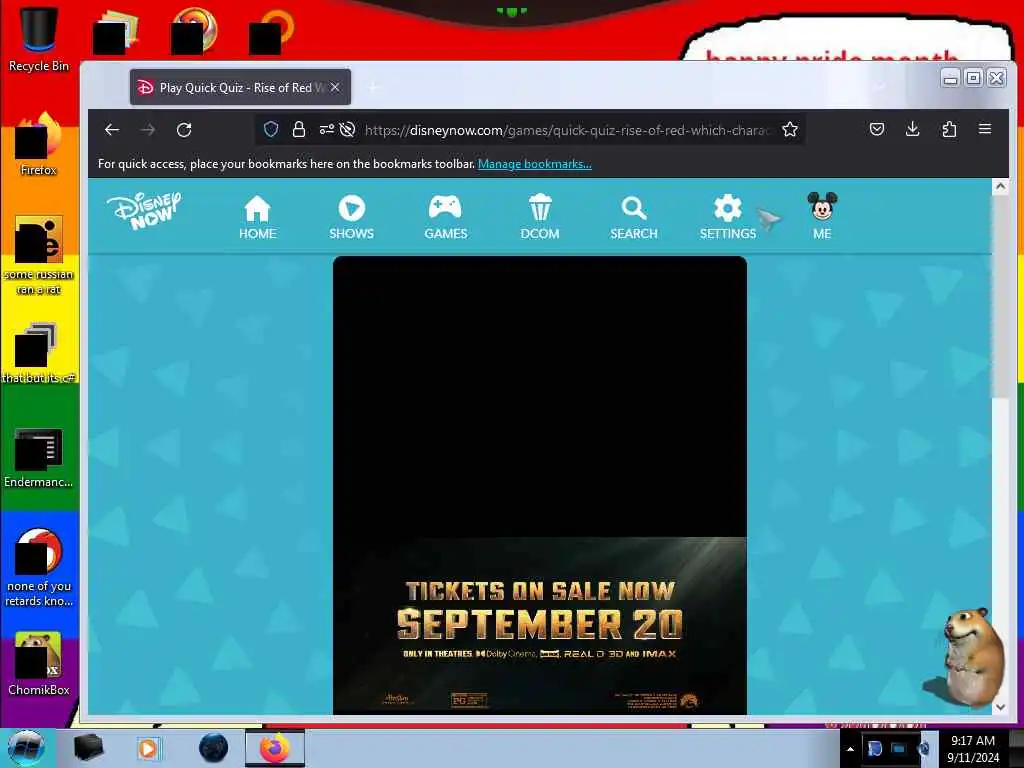Open the Windows Start orb

[x=26, y=748]
